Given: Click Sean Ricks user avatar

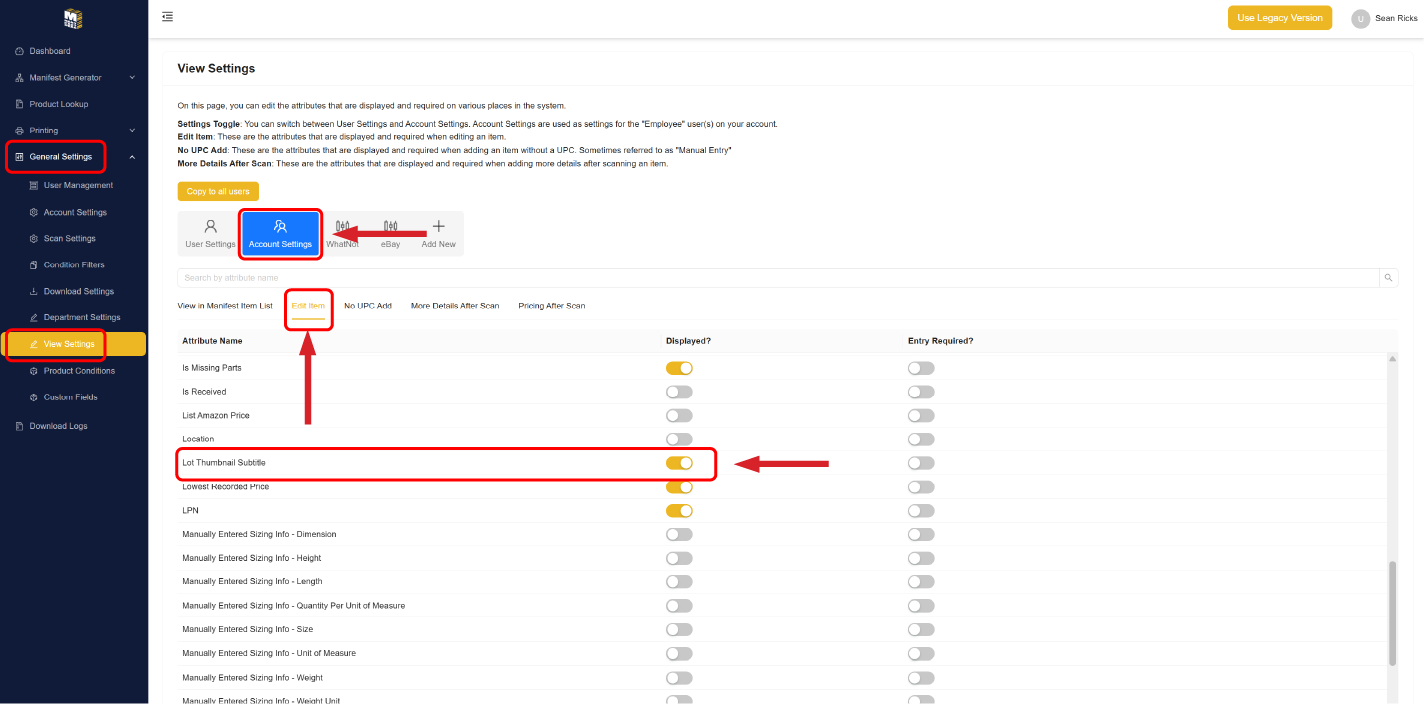Looking at the screenshot, I should [1360, 19].
